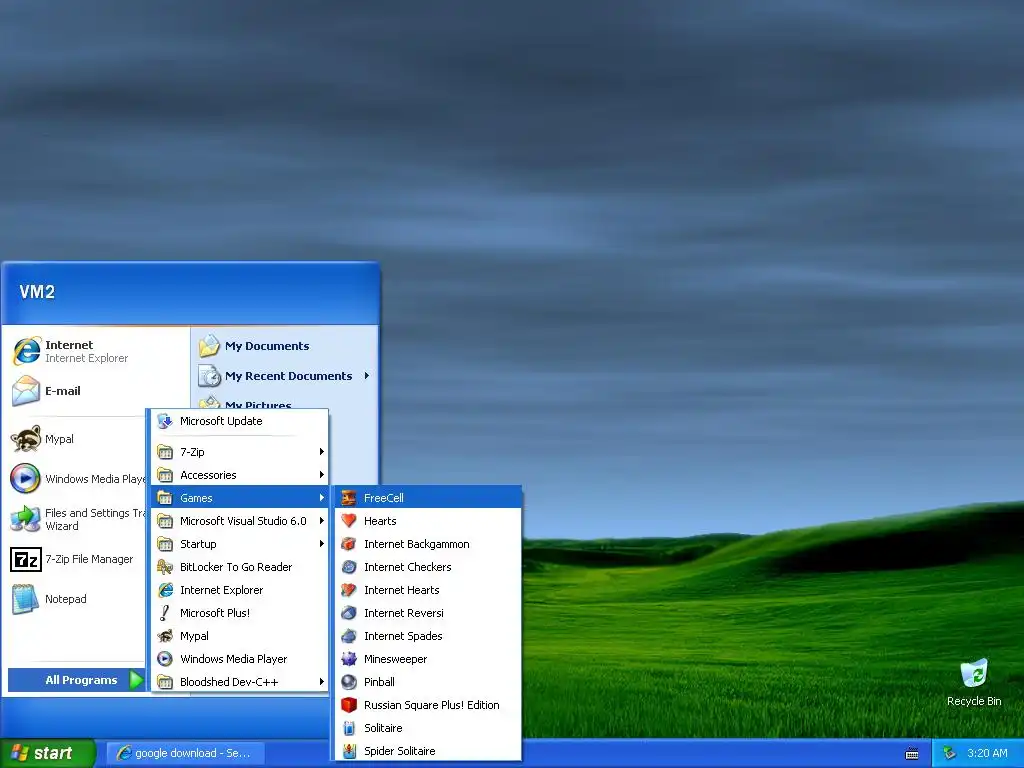Click the My Documents folder icon
The image size is (1024, 768).
point(209,345)
